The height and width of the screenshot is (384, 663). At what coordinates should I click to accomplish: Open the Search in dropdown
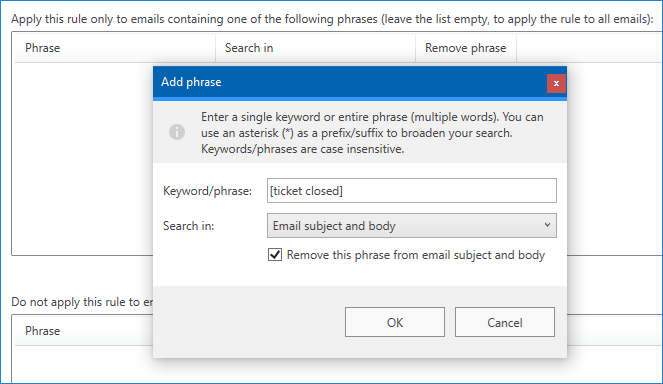point(411,226)
